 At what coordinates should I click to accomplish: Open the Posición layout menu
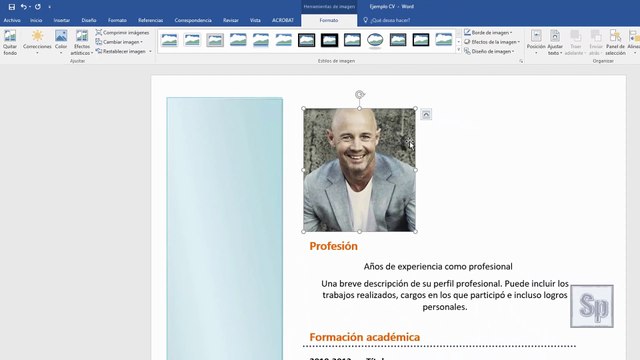coord(536,42)
